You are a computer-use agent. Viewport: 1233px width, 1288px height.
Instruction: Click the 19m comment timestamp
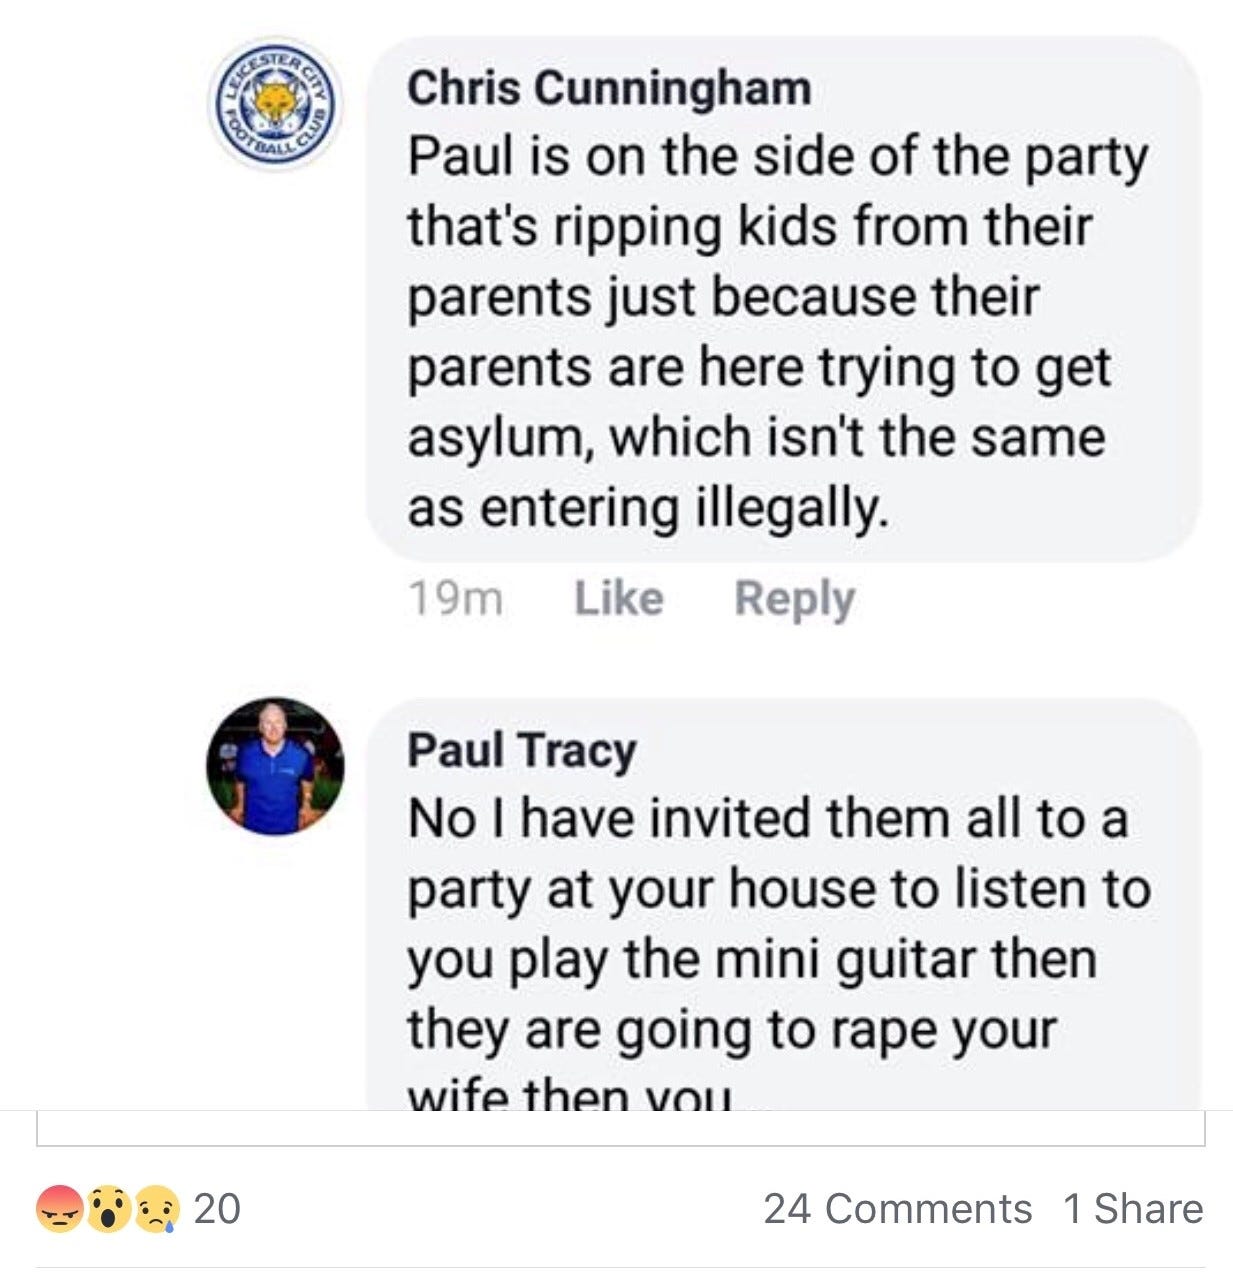click(x=455, y=599)
